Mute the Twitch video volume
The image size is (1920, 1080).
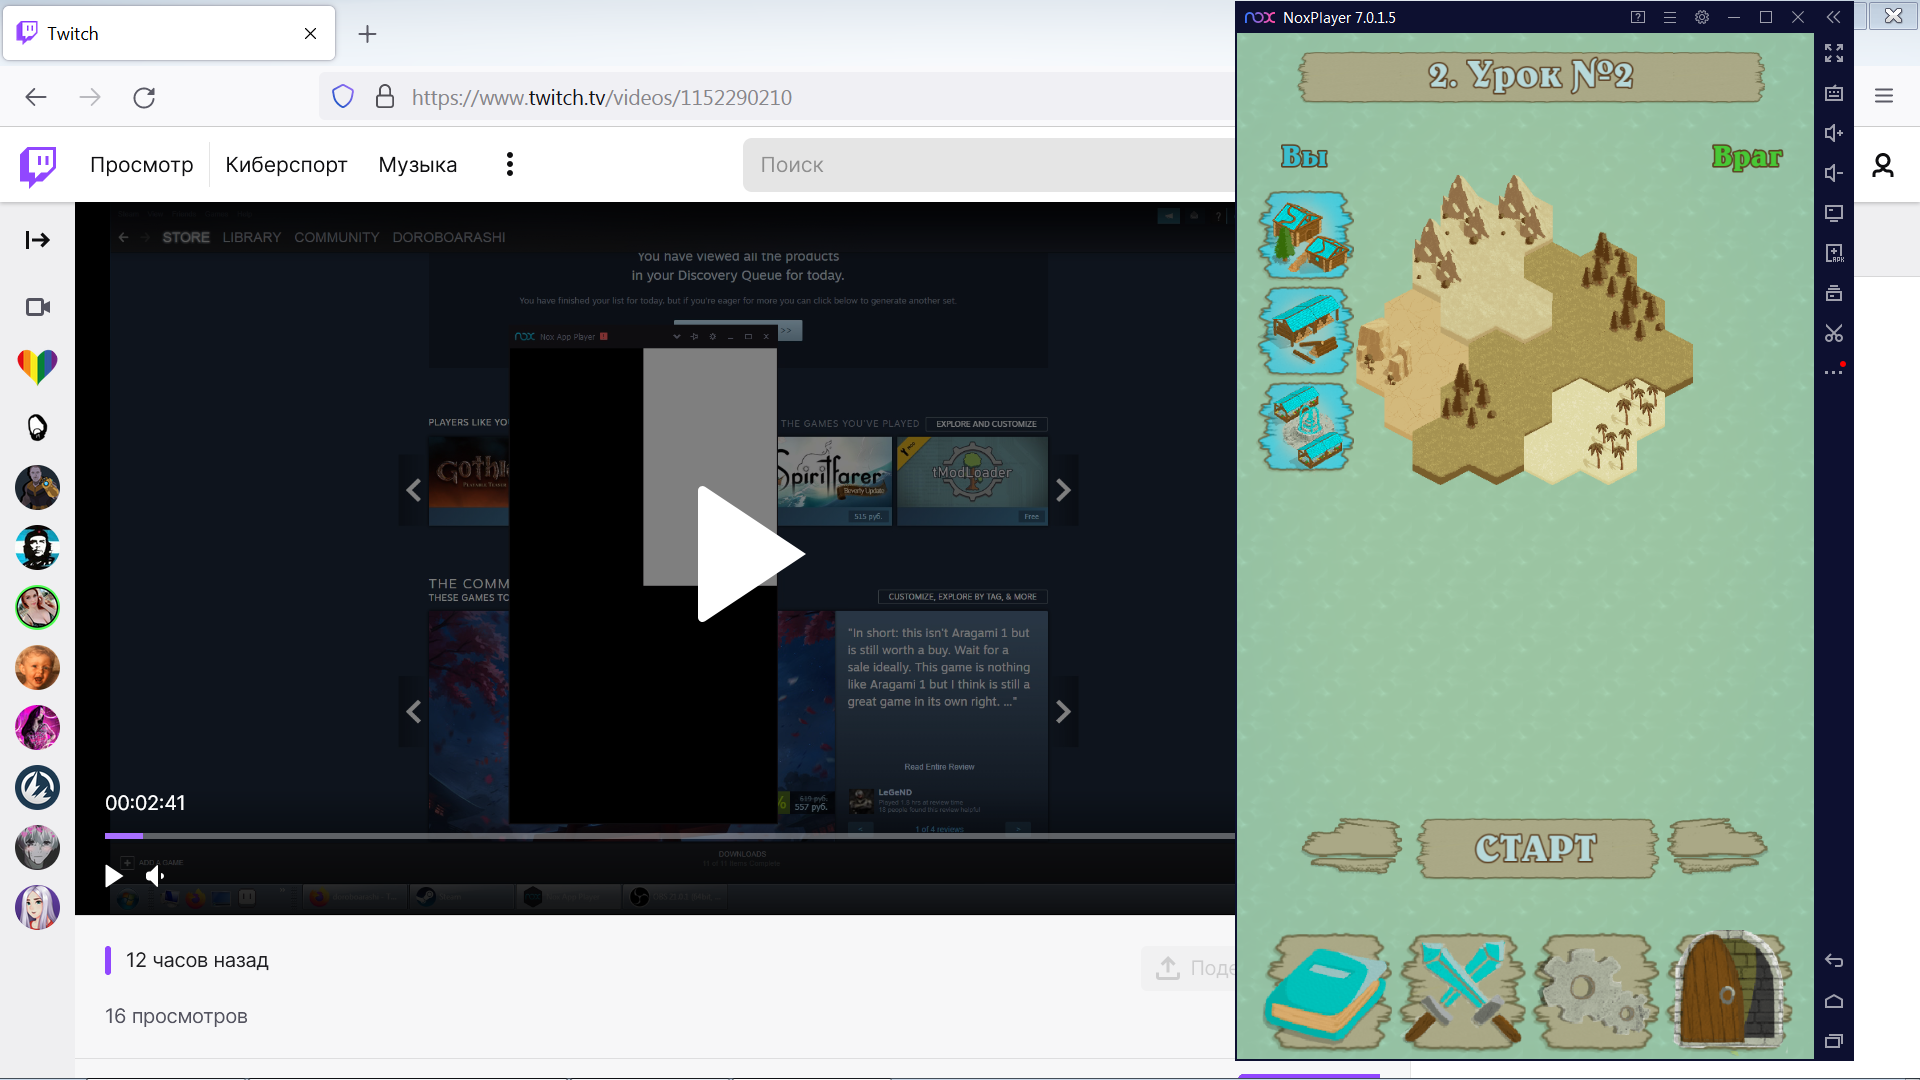click(155, 876)
